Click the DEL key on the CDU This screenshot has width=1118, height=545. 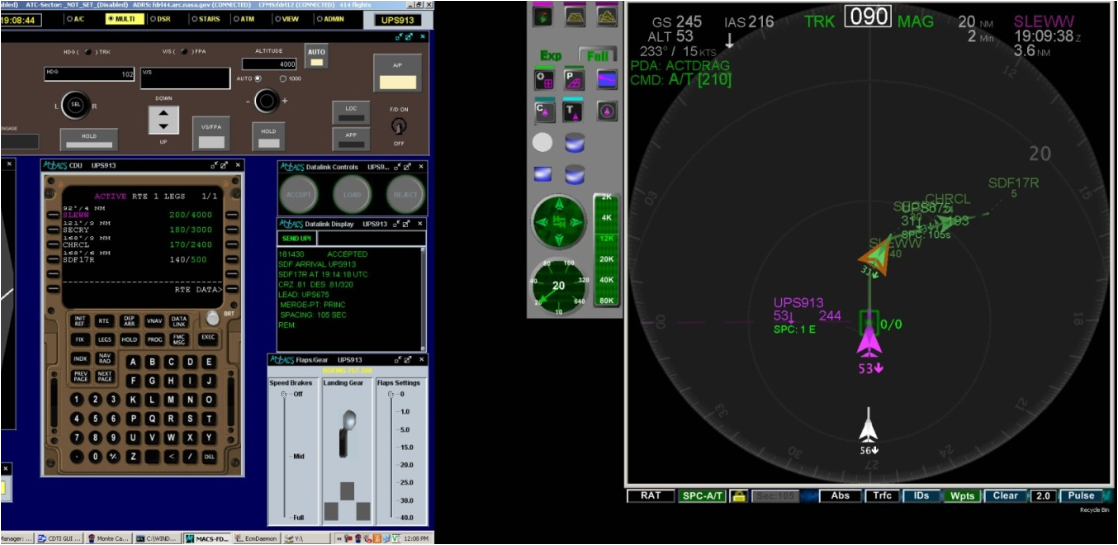coord(208,456)
